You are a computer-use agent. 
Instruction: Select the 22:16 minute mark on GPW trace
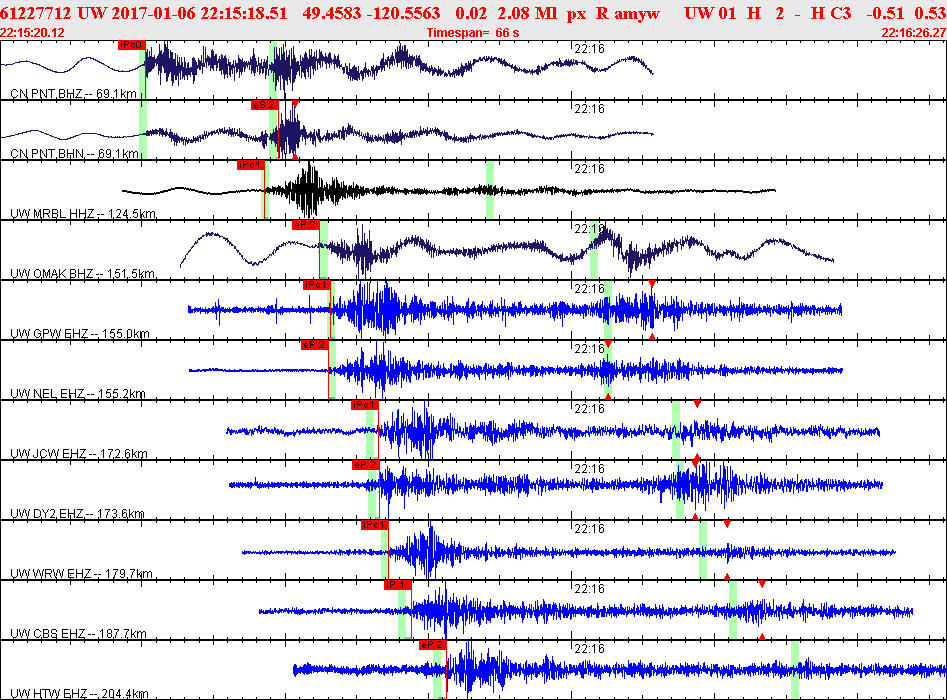[589, 289]
